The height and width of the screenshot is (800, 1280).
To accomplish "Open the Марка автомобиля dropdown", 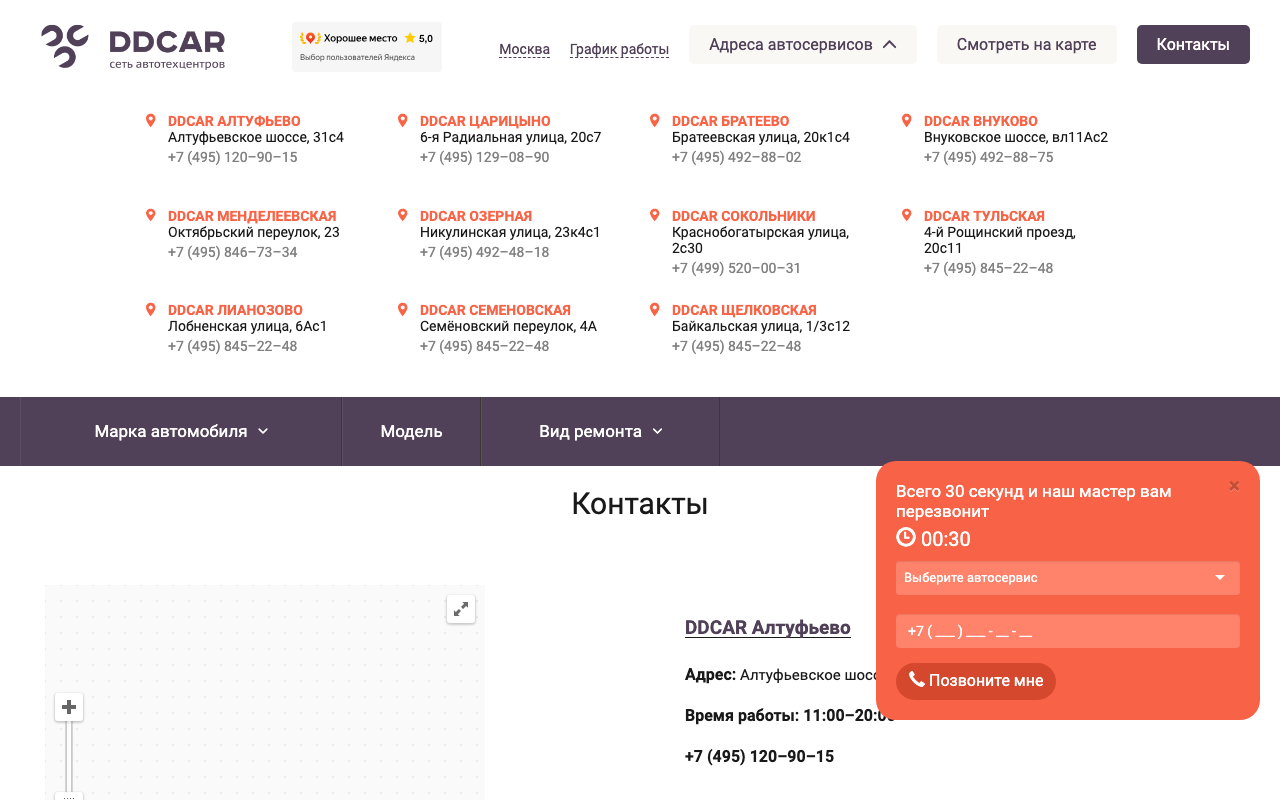I will (x=181, y=431).
